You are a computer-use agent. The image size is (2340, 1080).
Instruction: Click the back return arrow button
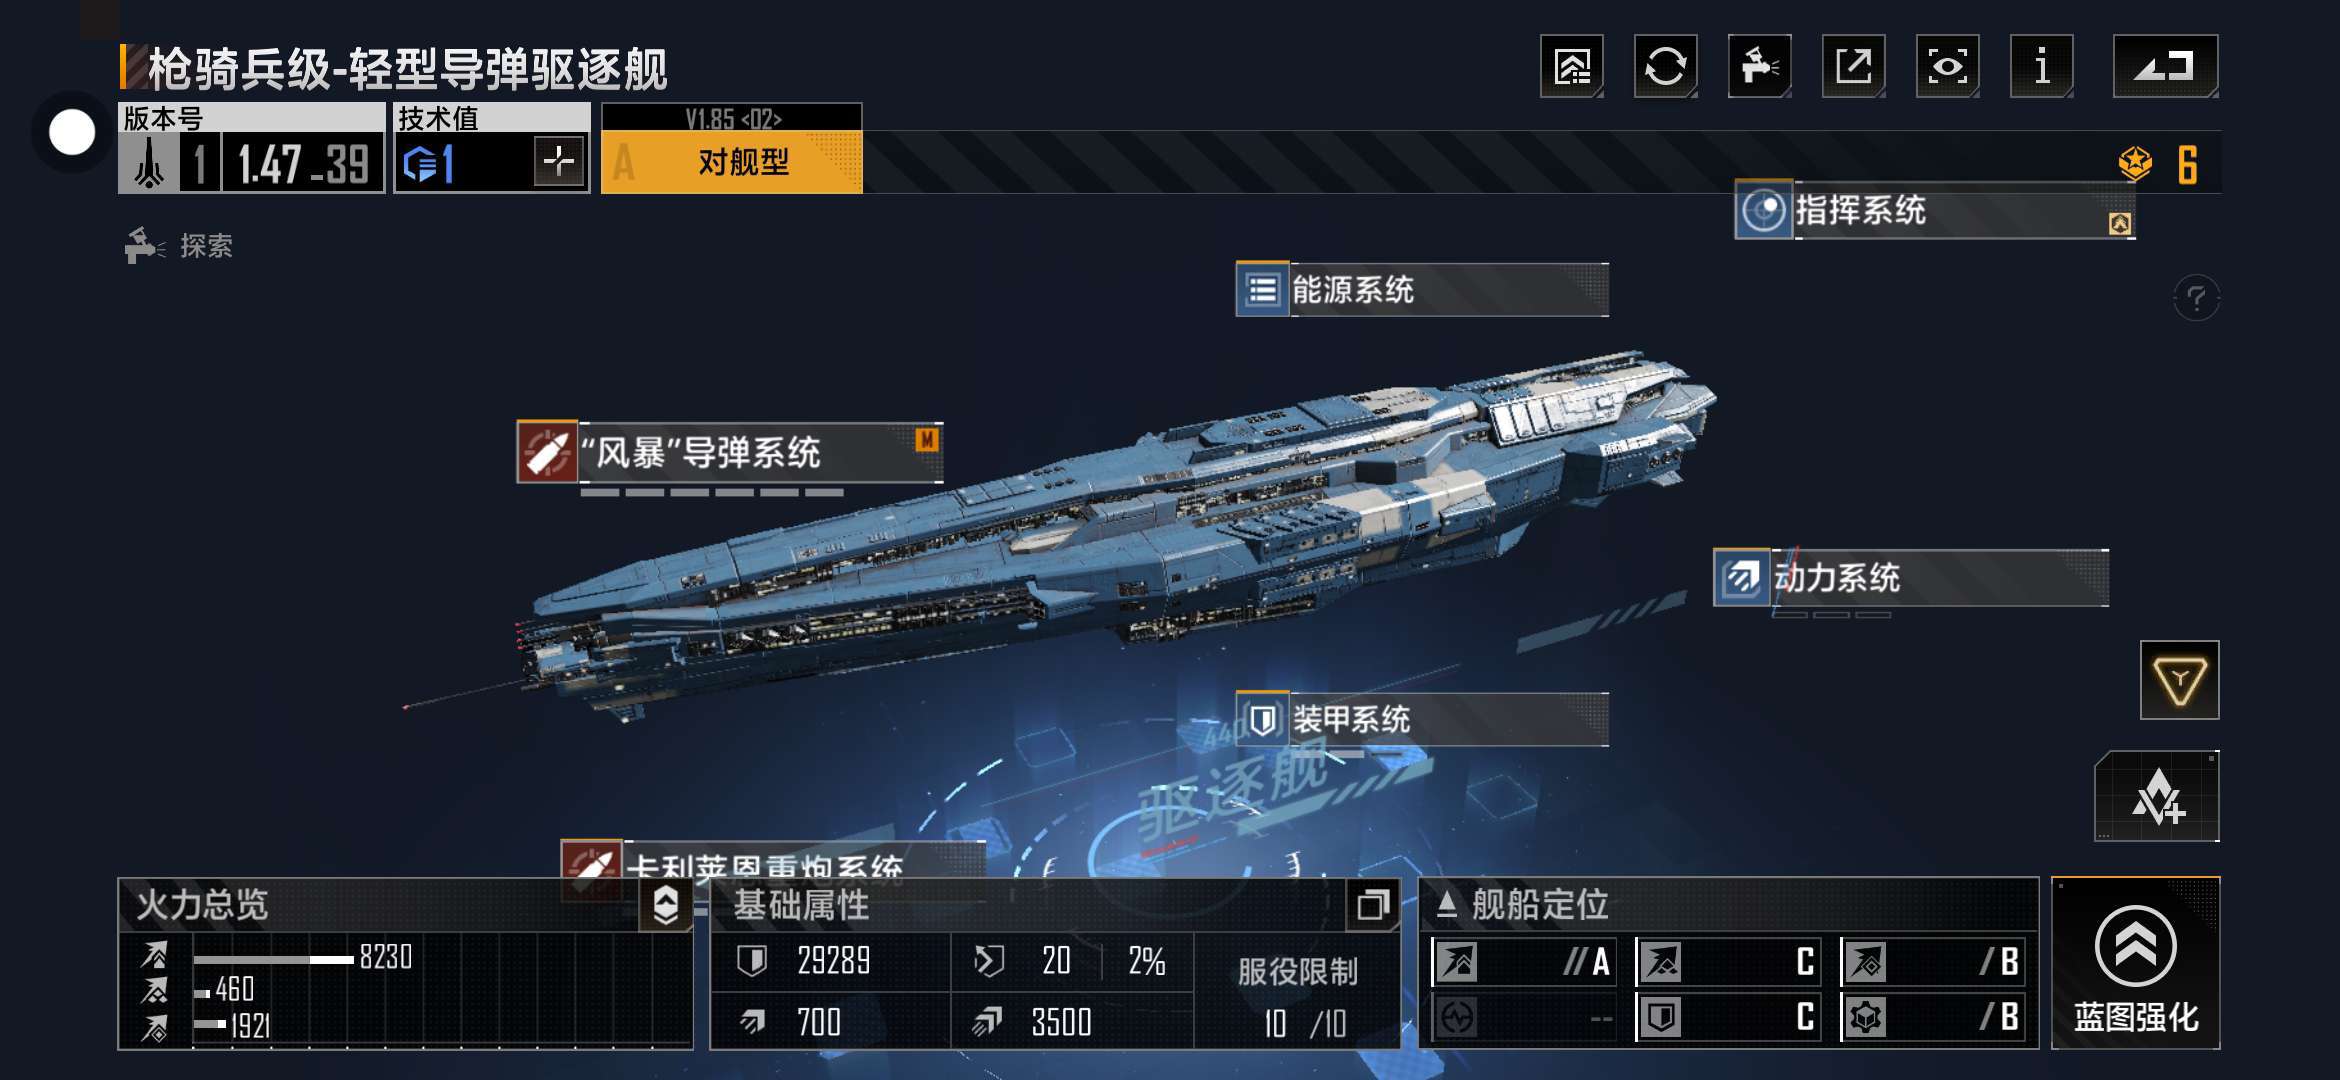click(x=2166, y=66)
